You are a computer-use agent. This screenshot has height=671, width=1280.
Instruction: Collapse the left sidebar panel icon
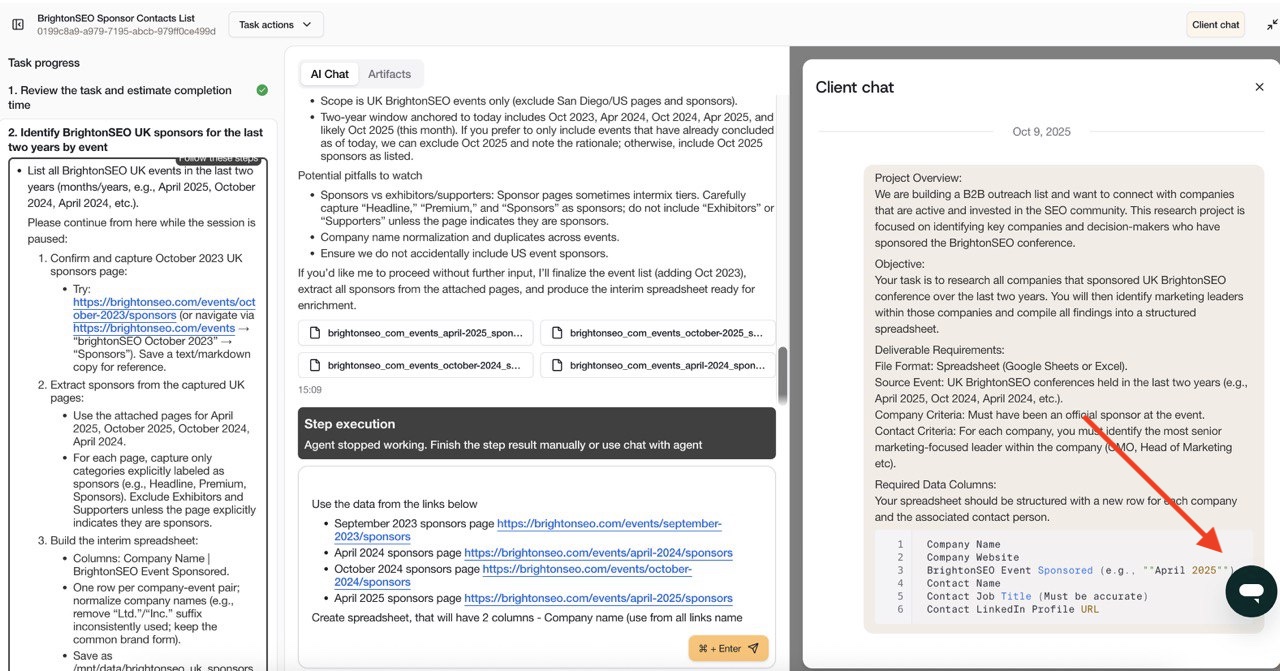(18, 25)
